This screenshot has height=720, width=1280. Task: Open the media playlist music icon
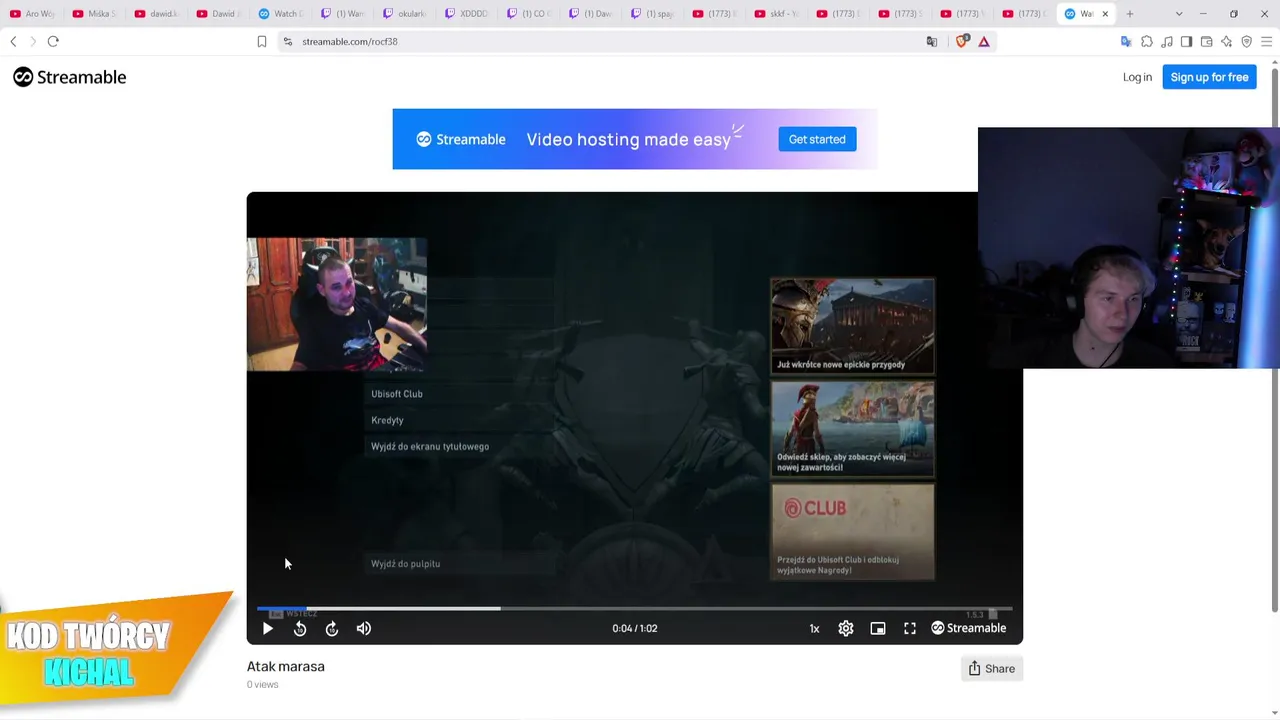pos(1167,41)
